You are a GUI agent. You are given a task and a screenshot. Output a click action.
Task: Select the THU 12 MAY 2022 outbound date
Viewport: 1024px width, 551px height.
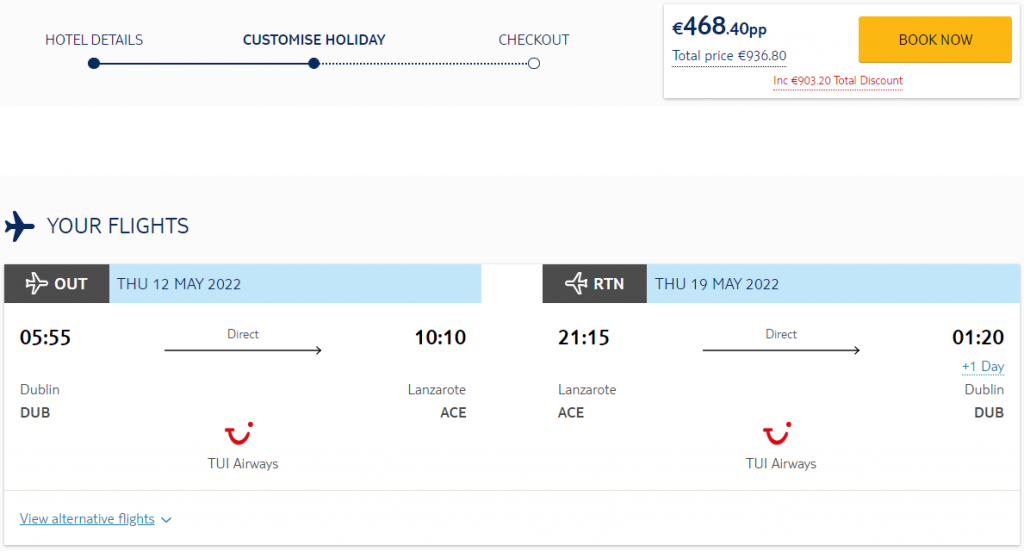click(179, 285)
